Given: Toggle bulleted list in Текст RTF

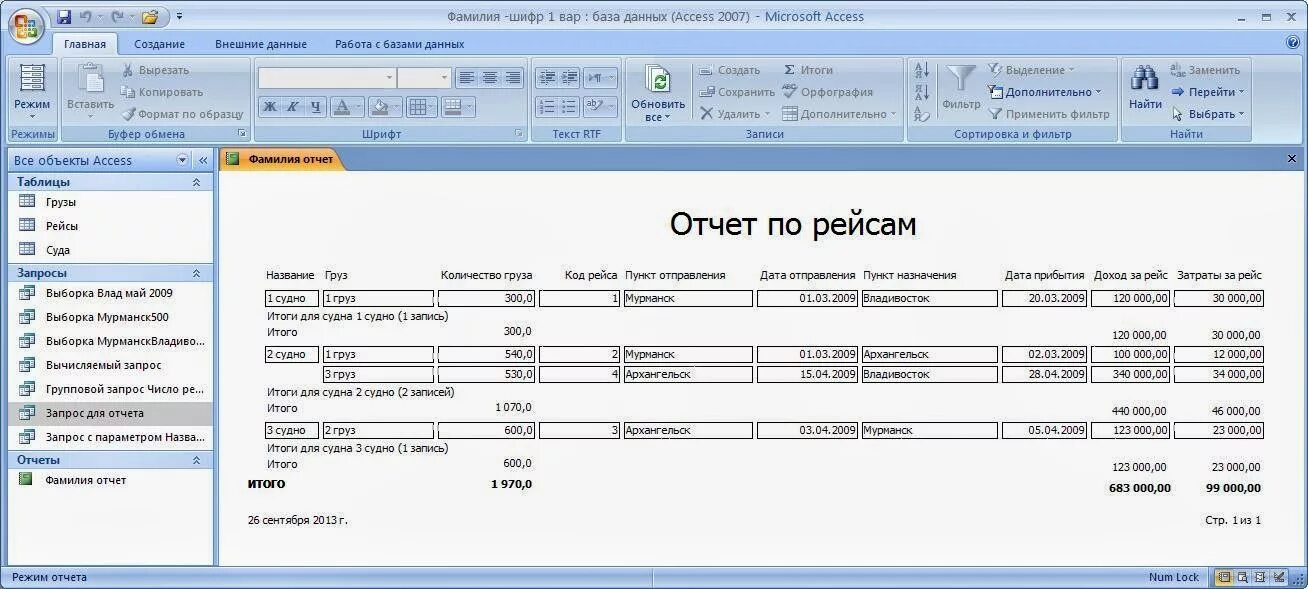Looking at the screenshot, I should tap(570, 107).
